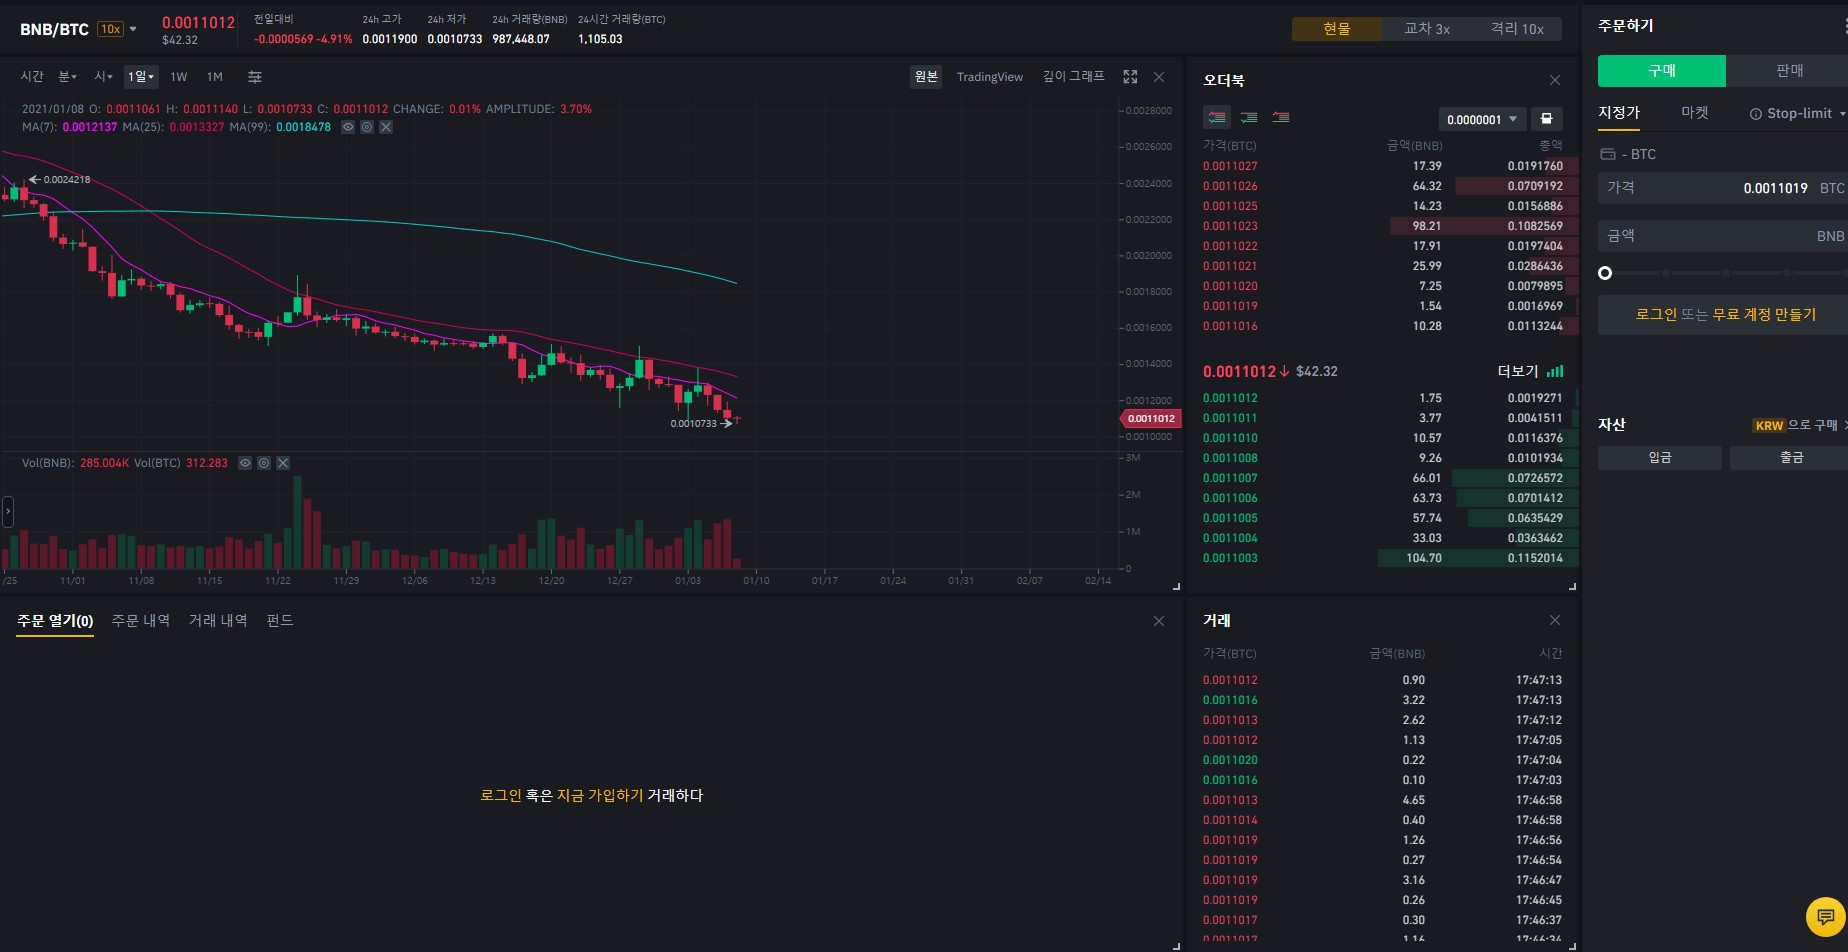Click the amount percentage slider handle

pyautogui.click(x=1605, y=273)
